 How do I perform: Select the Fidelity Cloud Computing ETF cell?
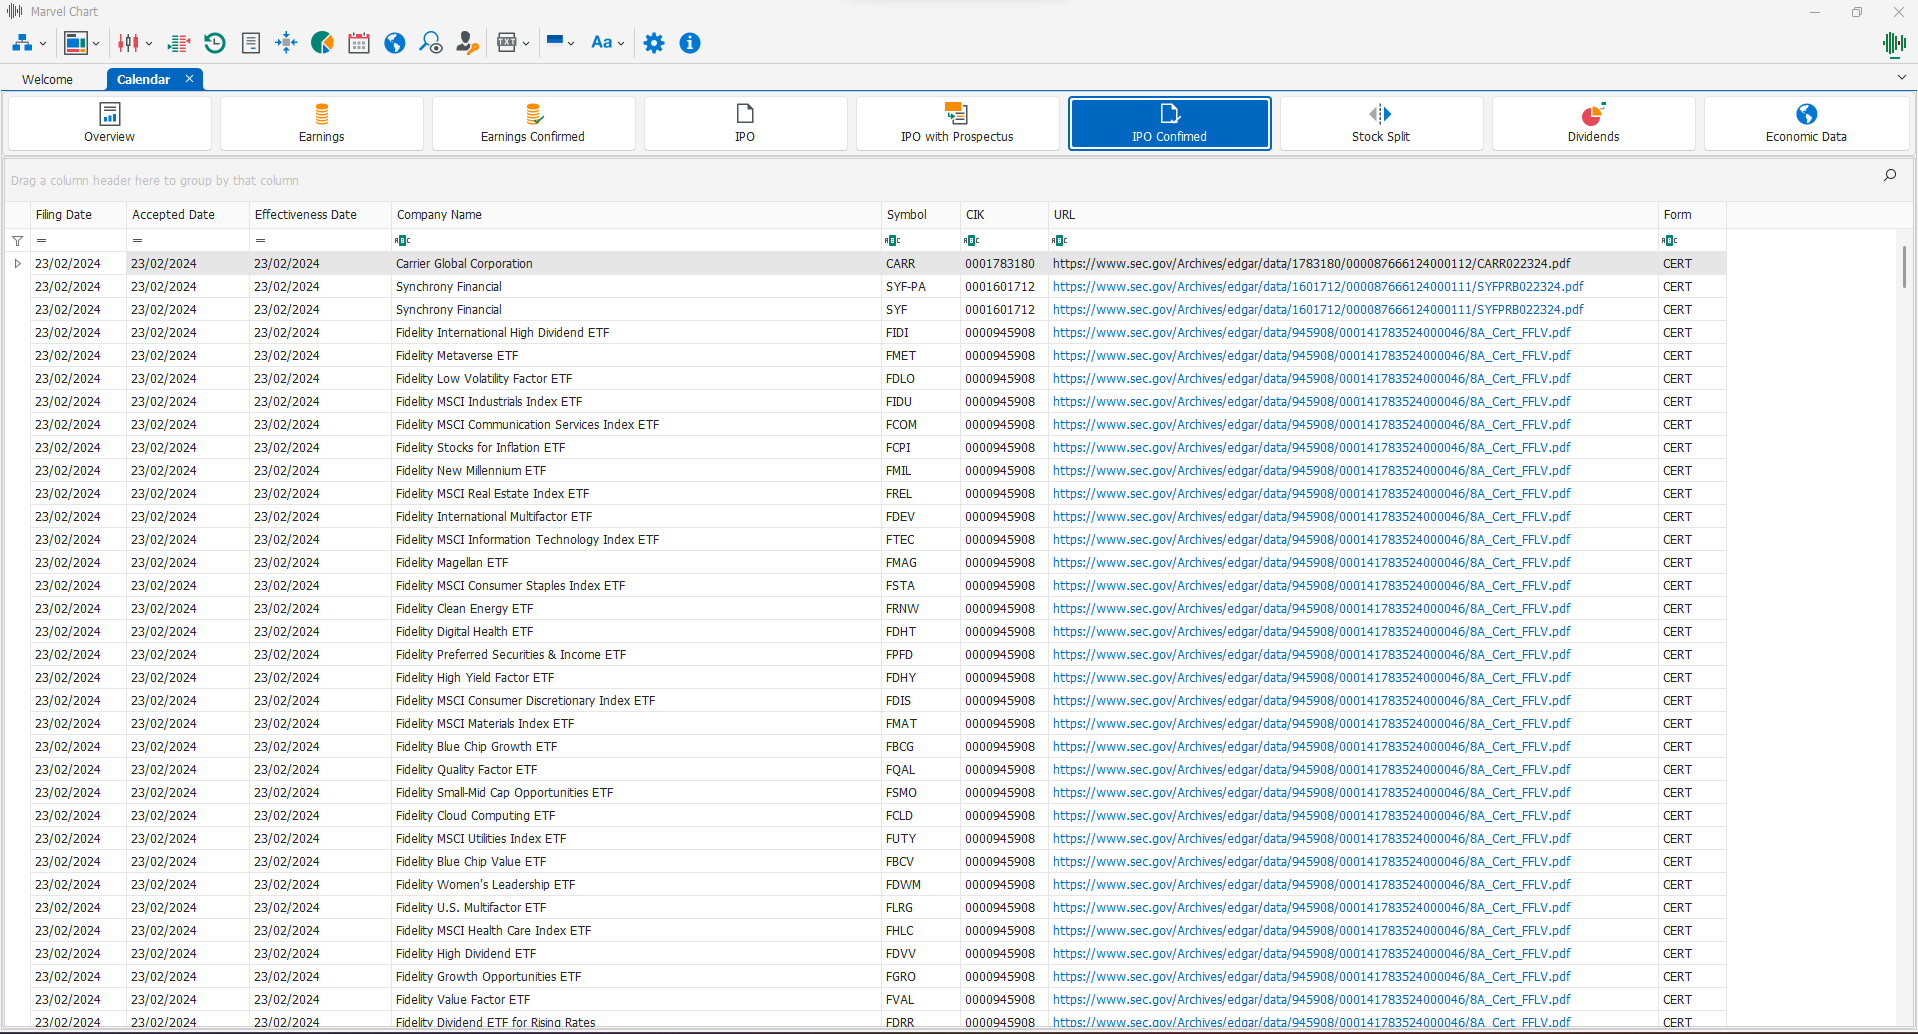pos(636,816)
